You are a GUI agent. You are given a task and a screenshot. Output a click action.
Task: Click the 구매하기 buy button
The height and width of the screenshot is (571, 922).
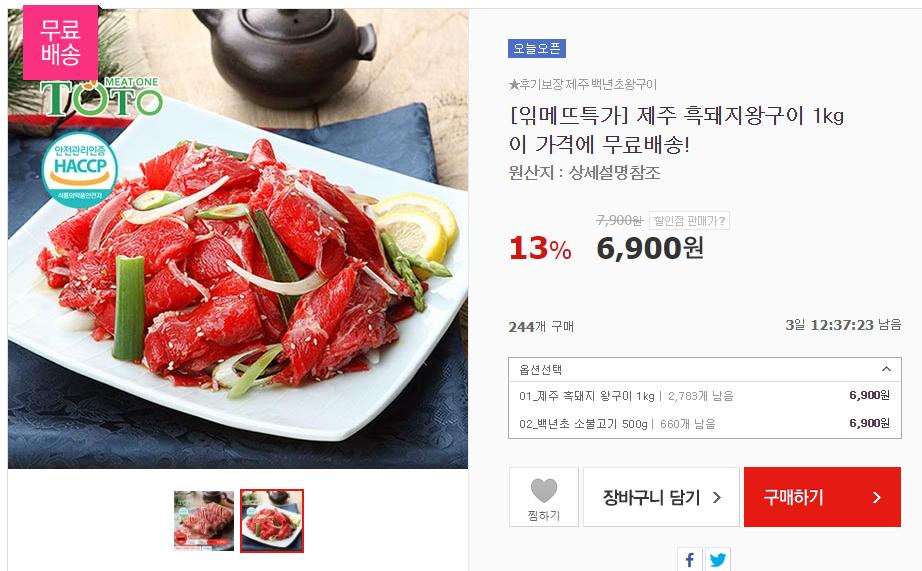pyautogui.click(x=822, y=497)
